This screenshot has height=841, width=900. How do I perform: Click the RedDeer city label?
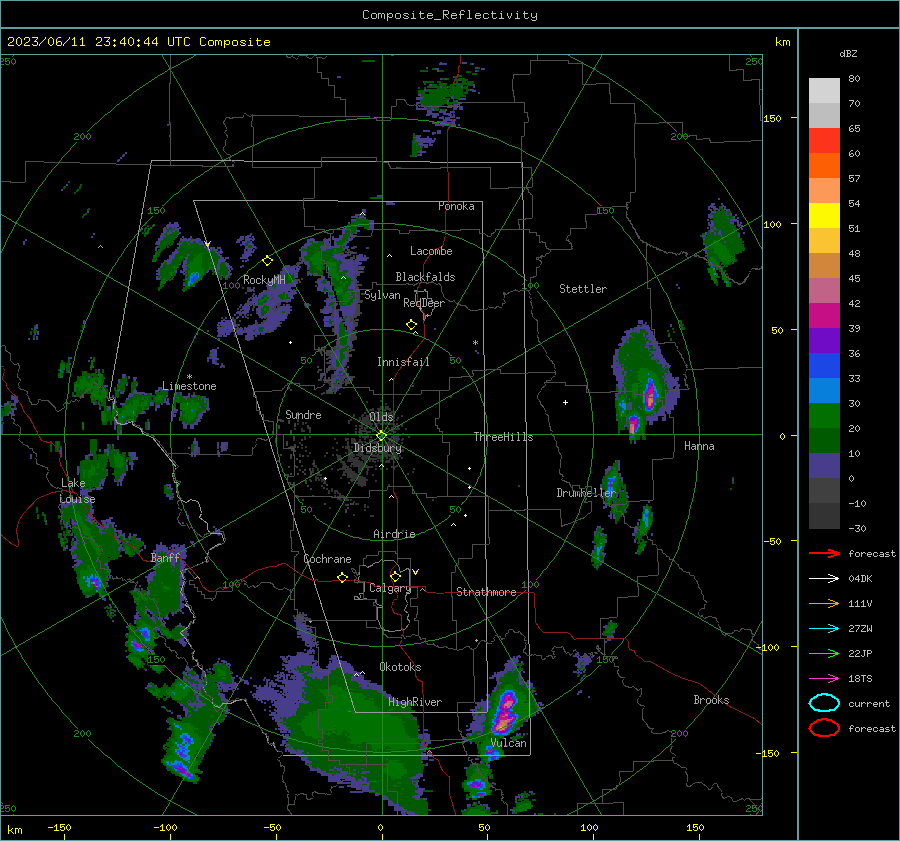[424, 303]
